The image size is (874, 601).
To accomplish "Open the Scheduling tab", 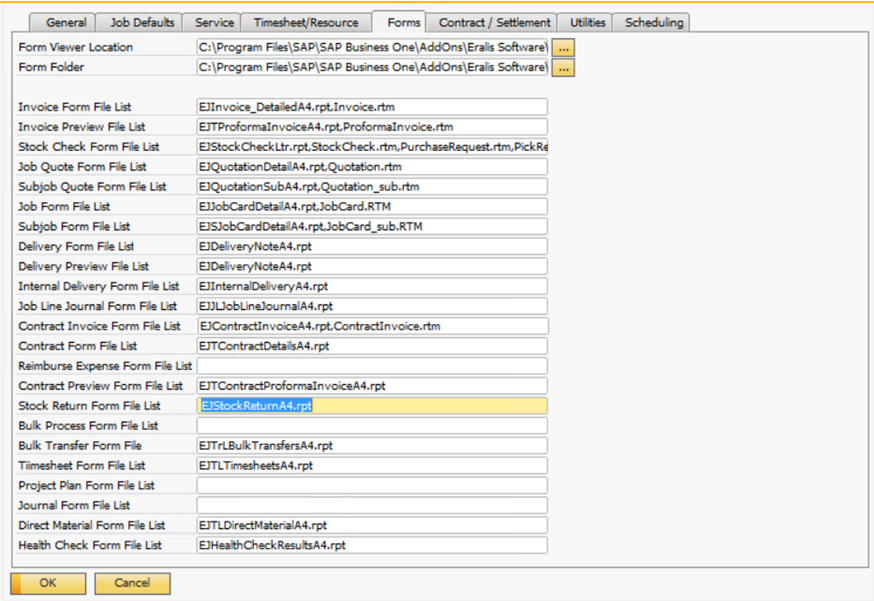I will click(653, 22).
